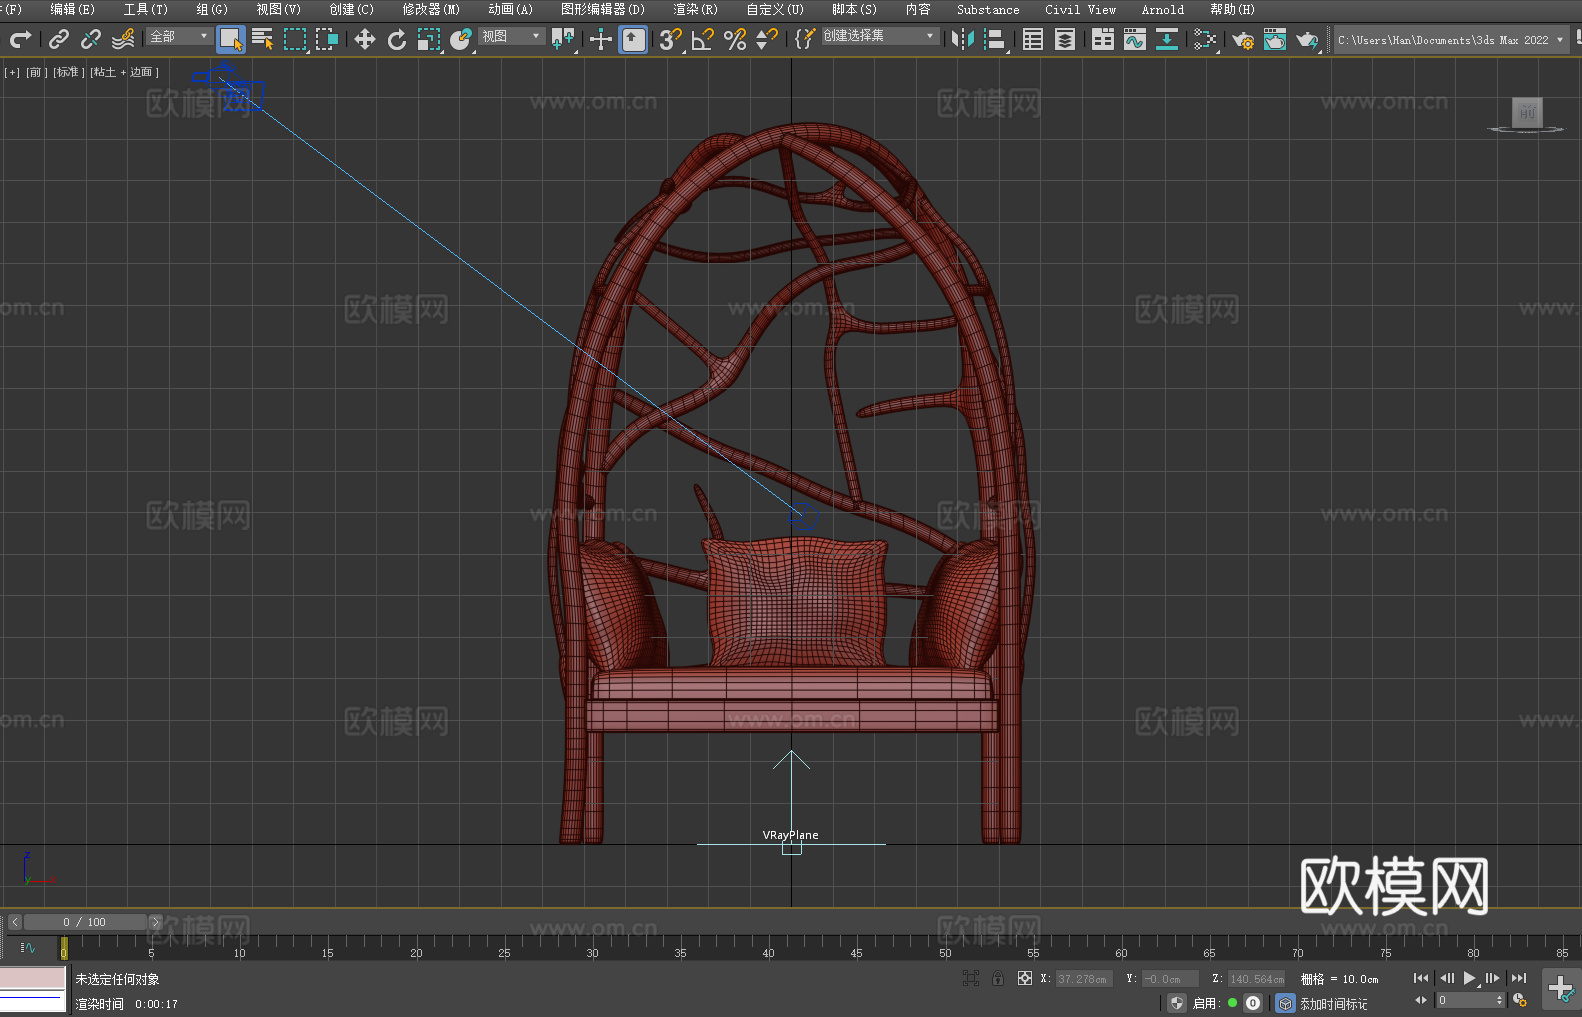Toggle Angle Snap

(x=703, y=39)
